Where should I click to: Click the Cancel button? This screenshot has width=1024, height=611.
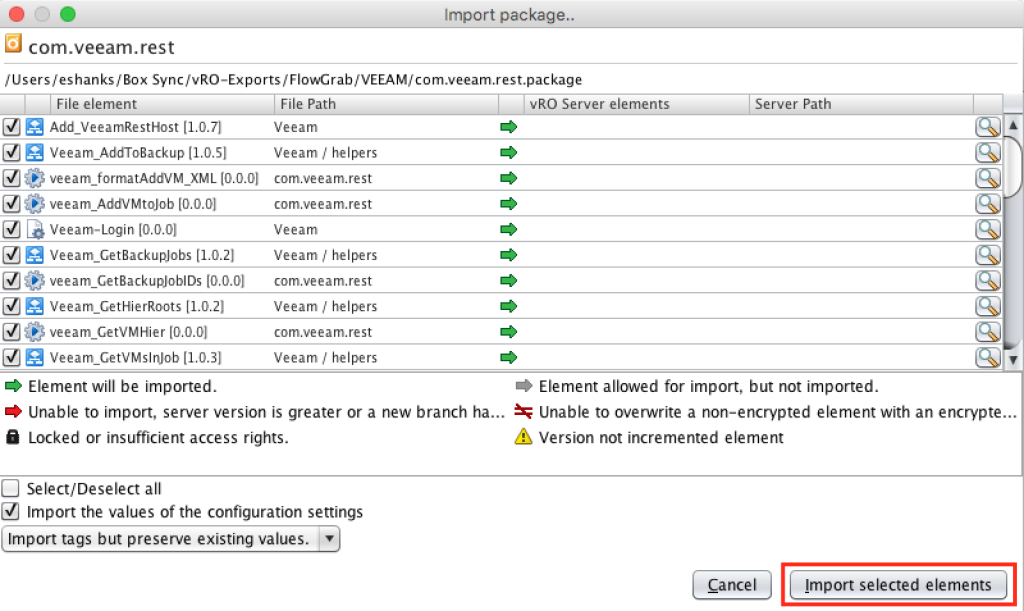click(732, 585)
